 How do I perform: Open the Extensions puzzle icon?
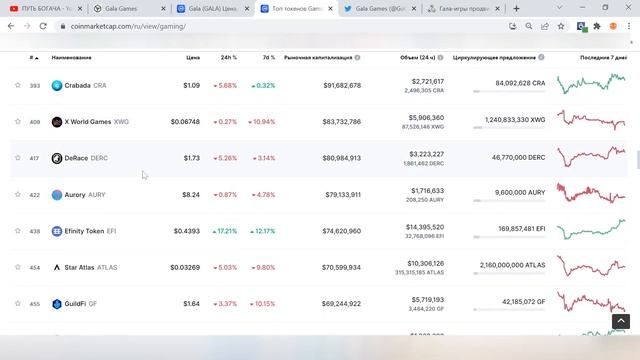597,26
